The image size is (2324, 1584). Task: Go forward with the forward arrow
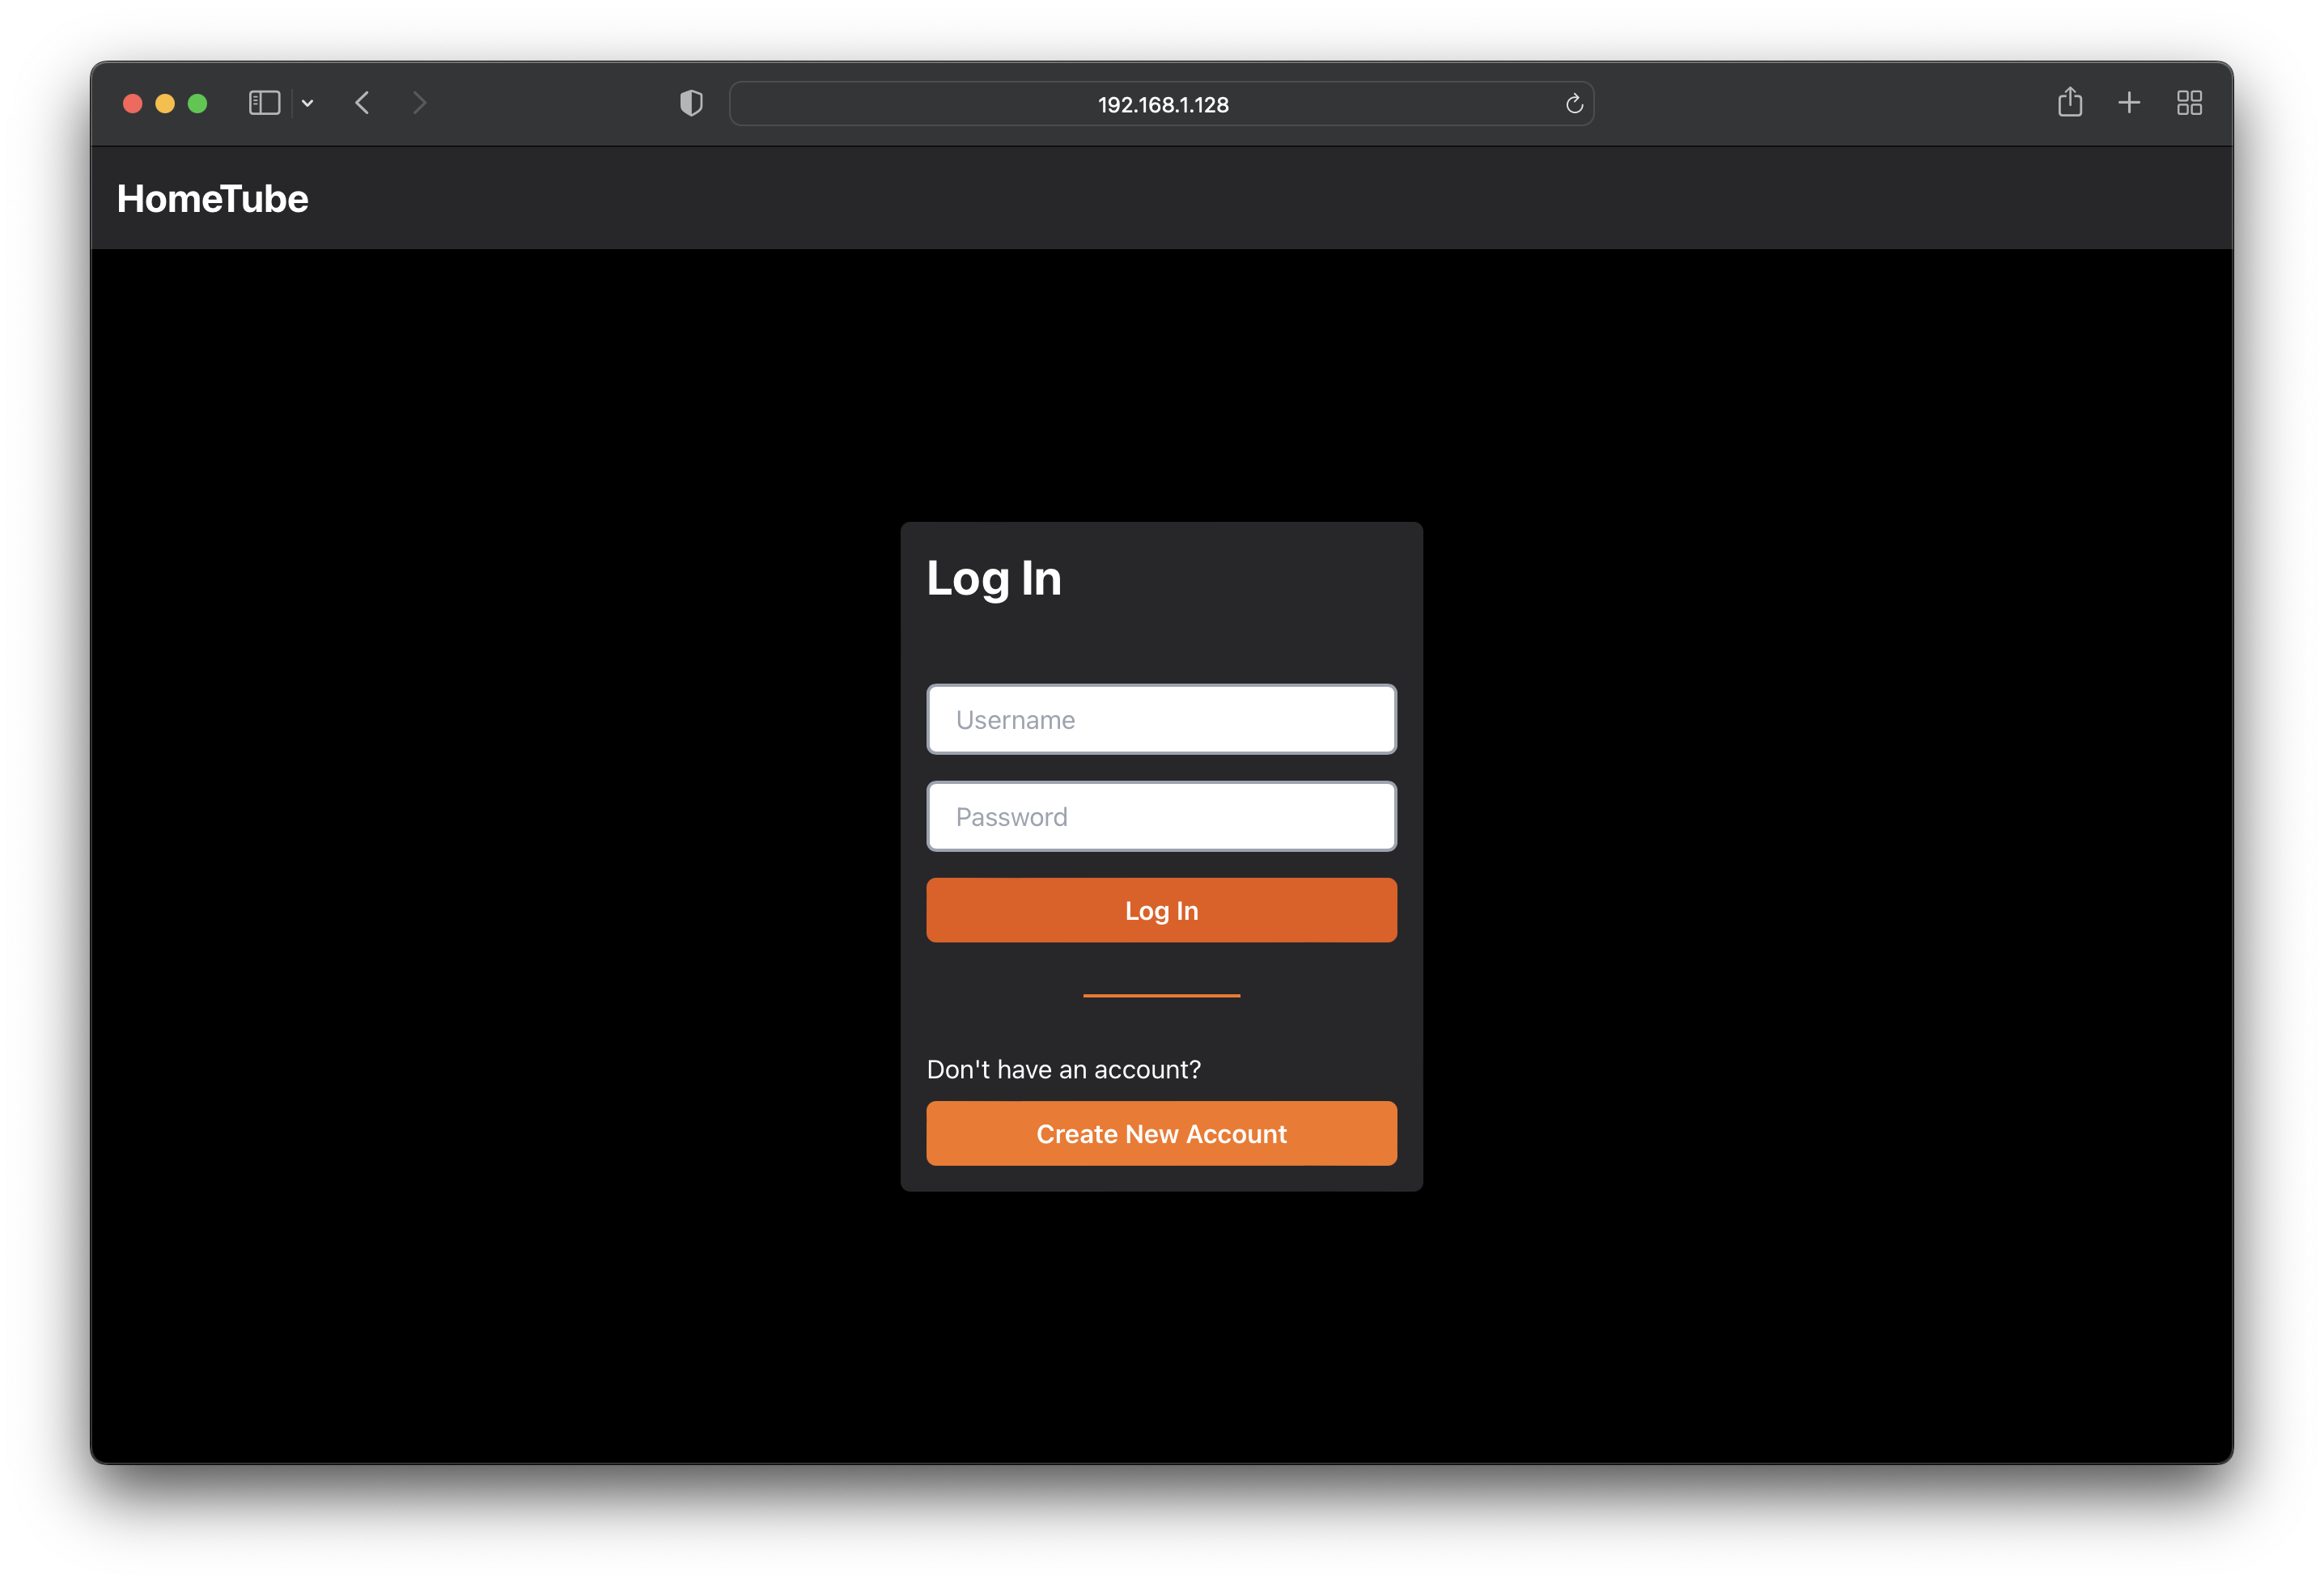(419, 103)
